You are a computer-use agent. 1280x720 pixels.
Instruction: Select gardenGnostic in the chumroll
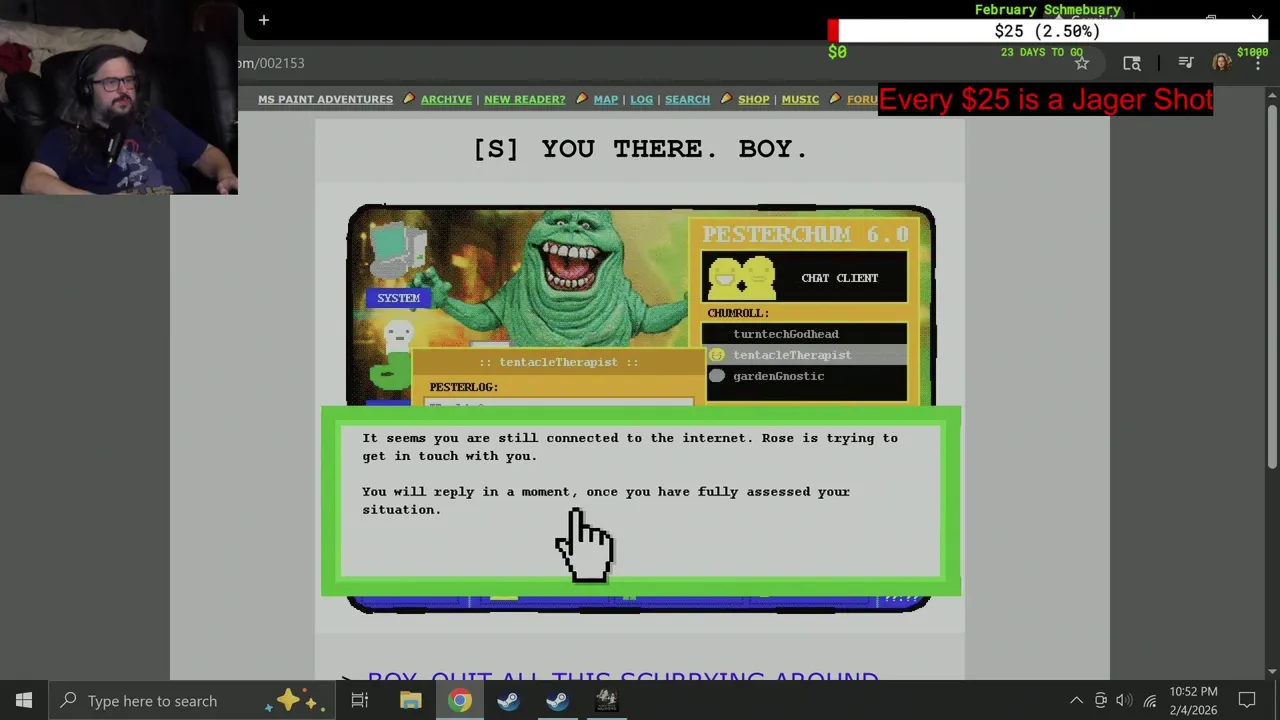click(779, 376)
